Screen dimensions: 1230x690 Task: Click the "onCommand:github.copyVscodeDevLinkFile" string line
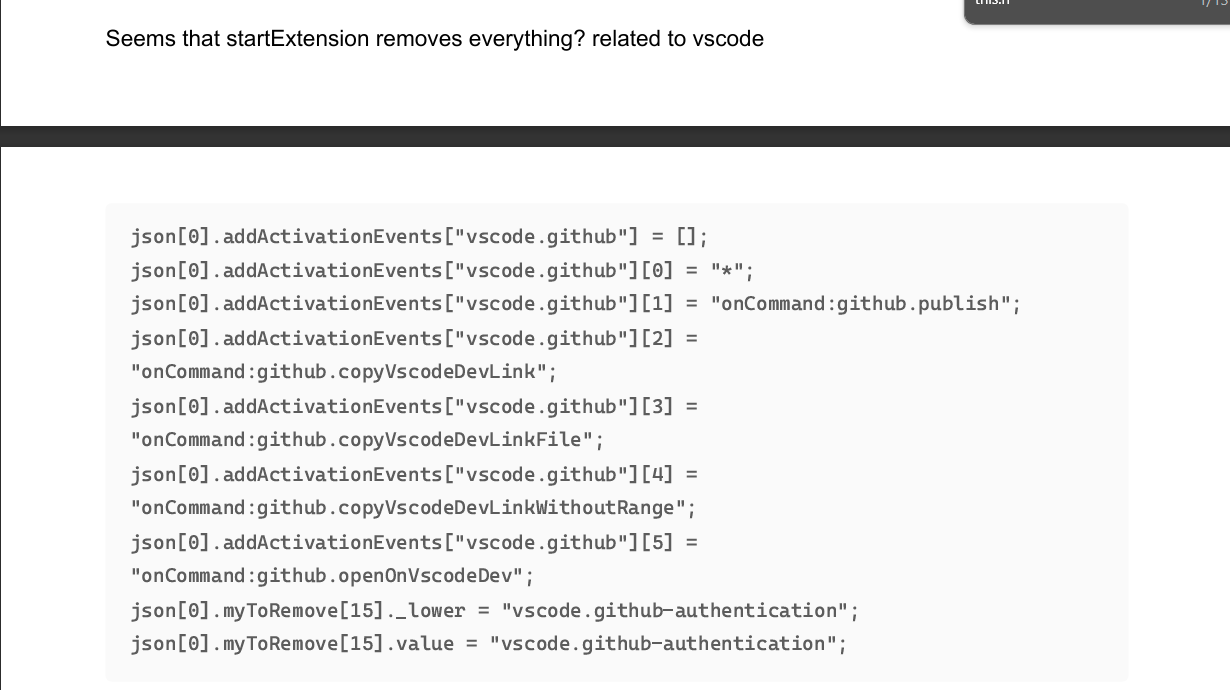coord(367,441)
